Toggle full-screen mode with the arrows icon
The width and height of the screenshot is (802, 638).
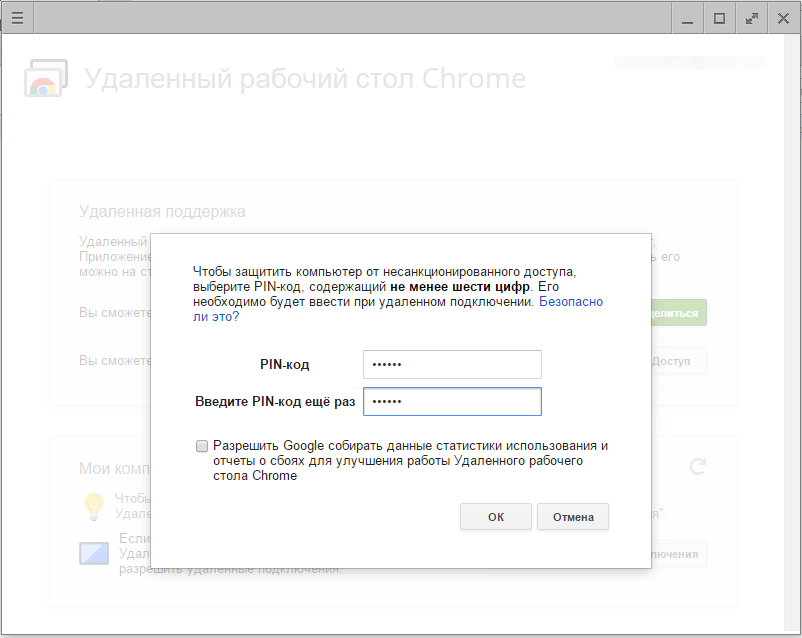tap(751, 19)
